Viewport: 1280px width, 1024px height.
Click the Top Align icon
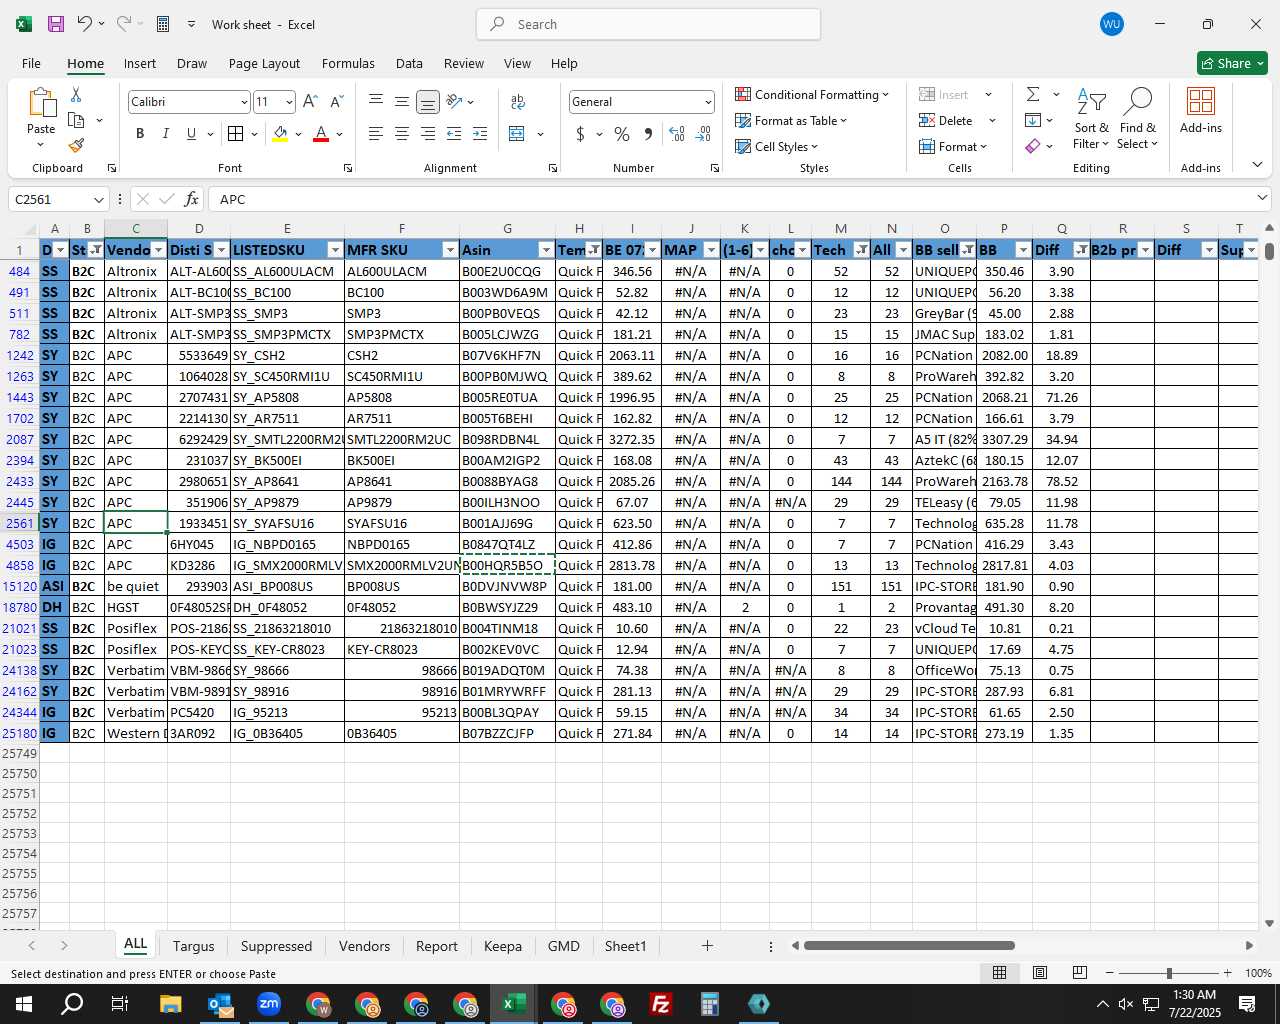(376, 102)
